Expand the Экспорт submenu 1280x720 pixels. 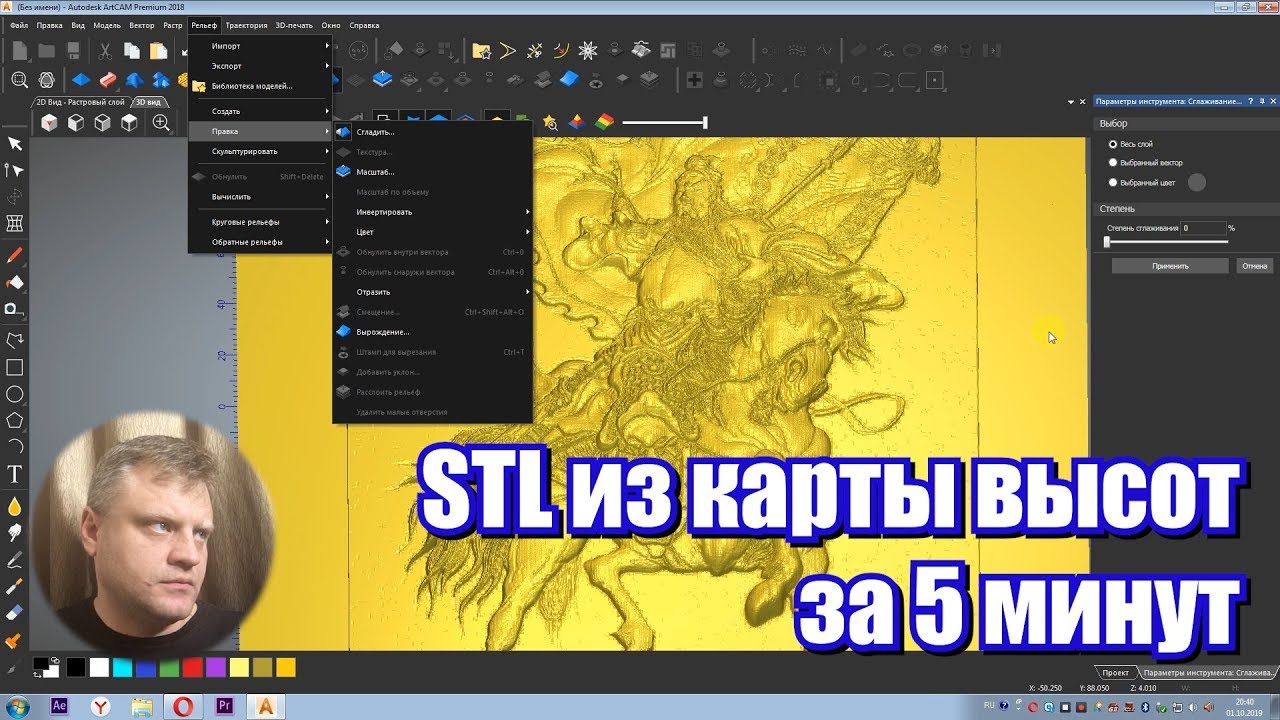(260, 66)
